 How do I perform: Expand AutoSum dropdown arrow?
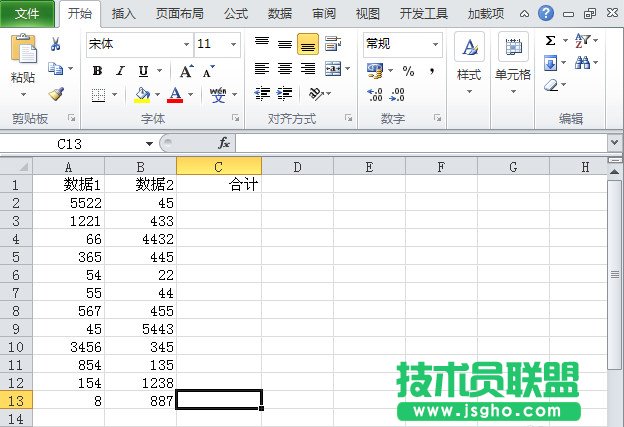565,41
